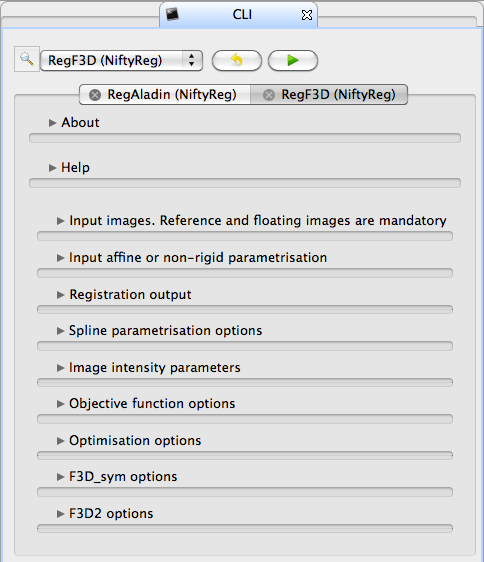484x562 pixels.
Task: Click the CLI terminal icon in tab
Action: (x=172, y=14)
